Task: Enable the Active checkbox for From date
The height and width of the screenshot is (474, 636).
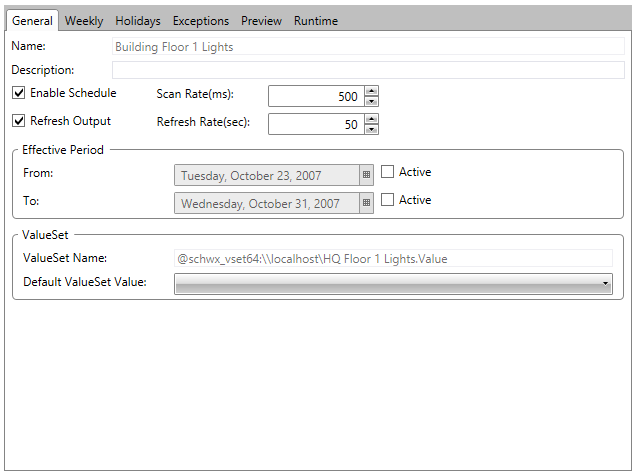Action: point(388,172)
